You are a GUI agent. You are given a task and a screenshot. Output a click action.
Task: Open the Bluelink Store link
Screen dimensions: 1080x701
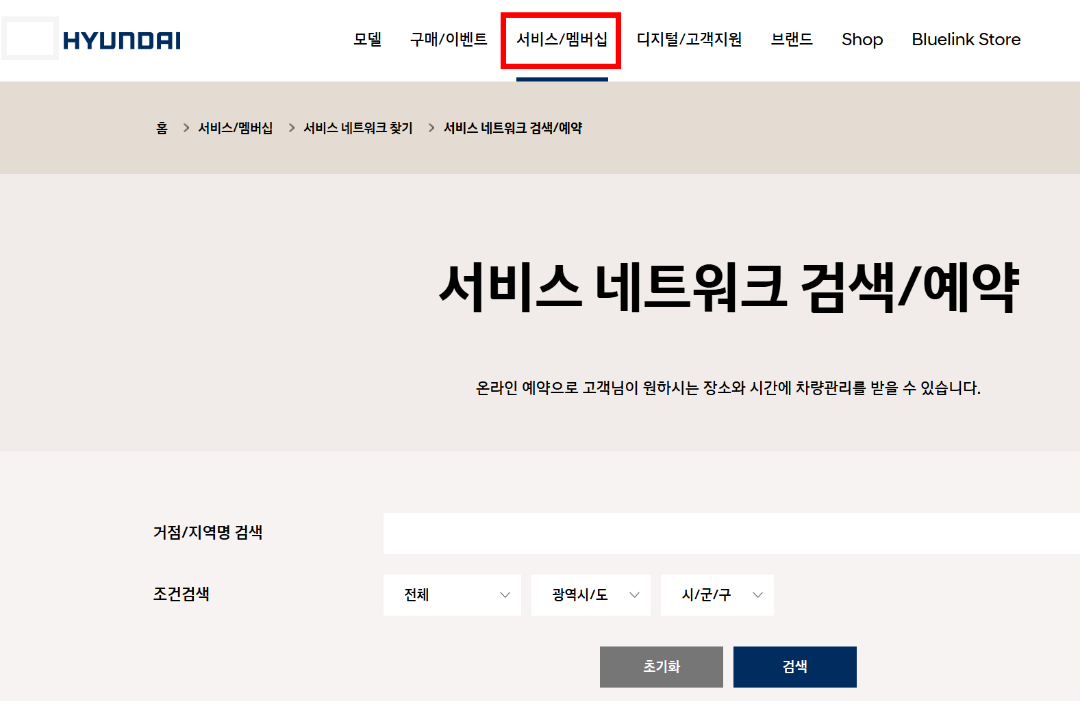(x=966, y=39)
